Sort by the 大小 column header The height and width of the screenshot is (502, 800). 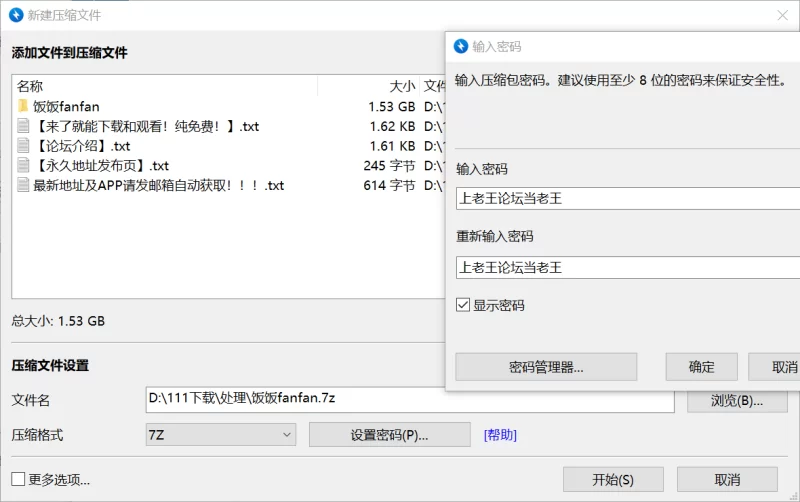click(402, 86)
